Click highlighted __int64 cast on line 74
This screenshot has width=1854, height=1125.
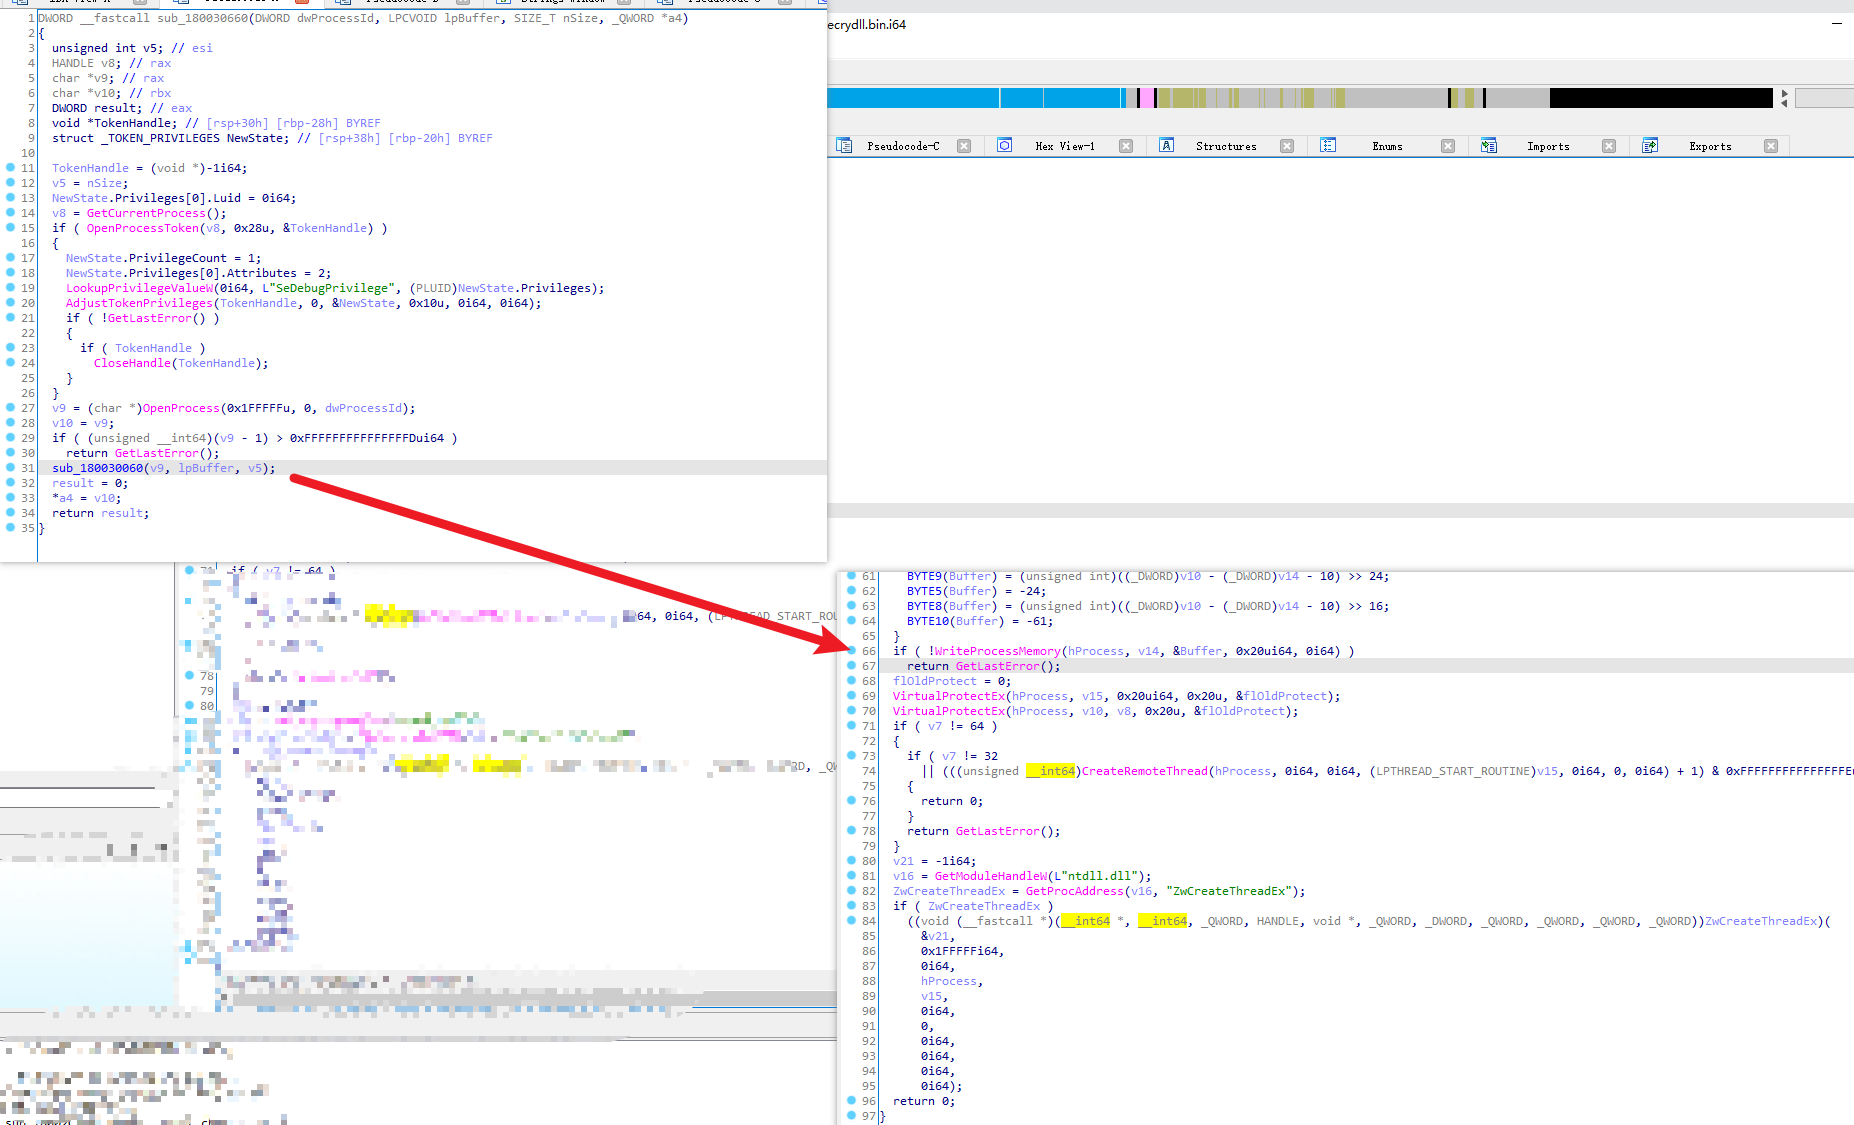tap(1050, 771)
